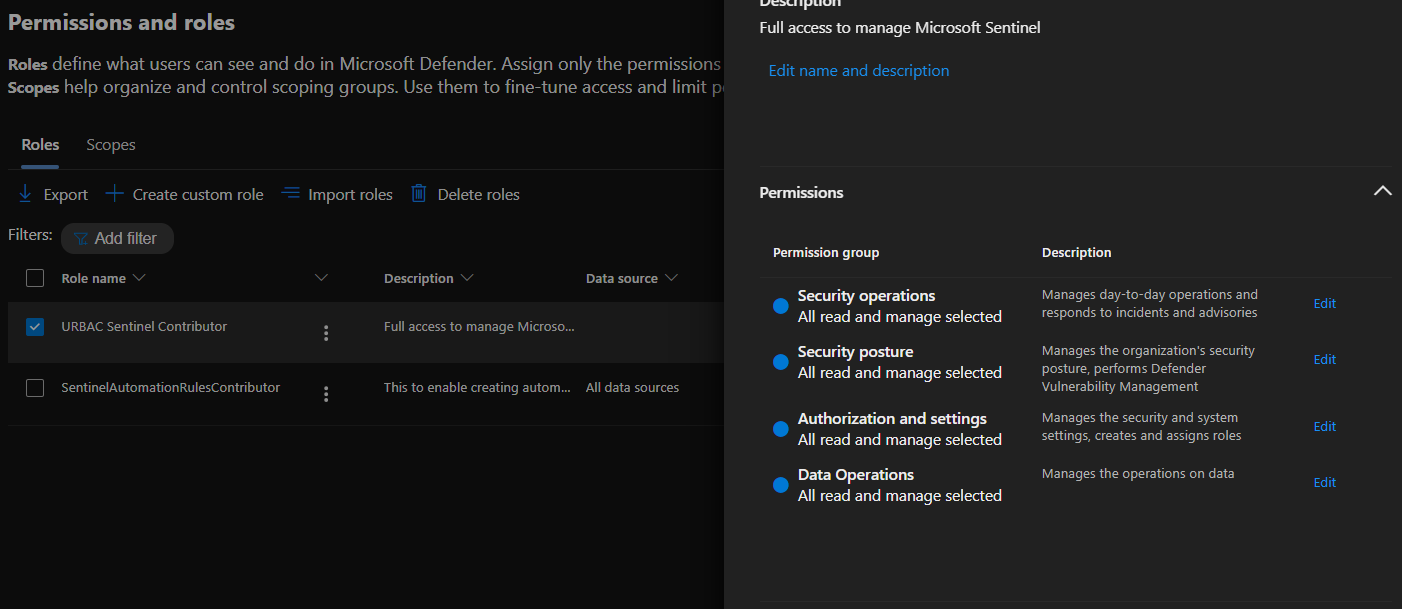Click the 'Full access to manage Microso...' description cell
Image resolution: width=1402 pixels, height=609 pixels.
479,326
